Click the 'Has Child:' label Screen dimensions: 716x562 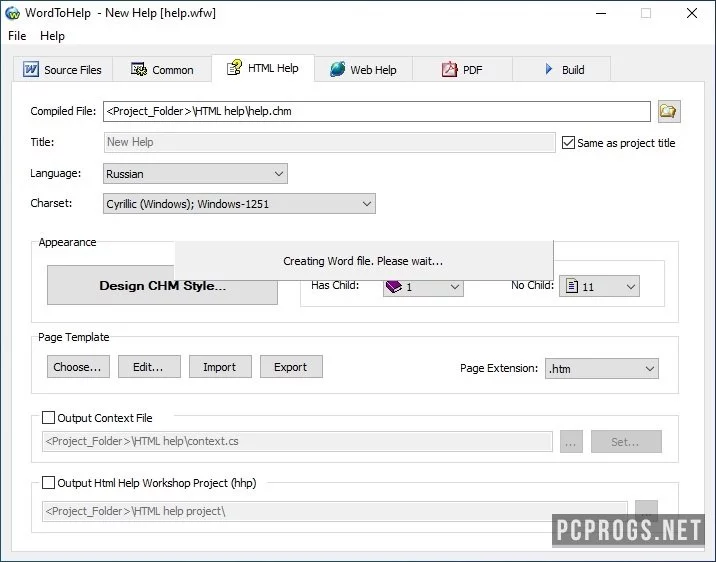[335, 285]
